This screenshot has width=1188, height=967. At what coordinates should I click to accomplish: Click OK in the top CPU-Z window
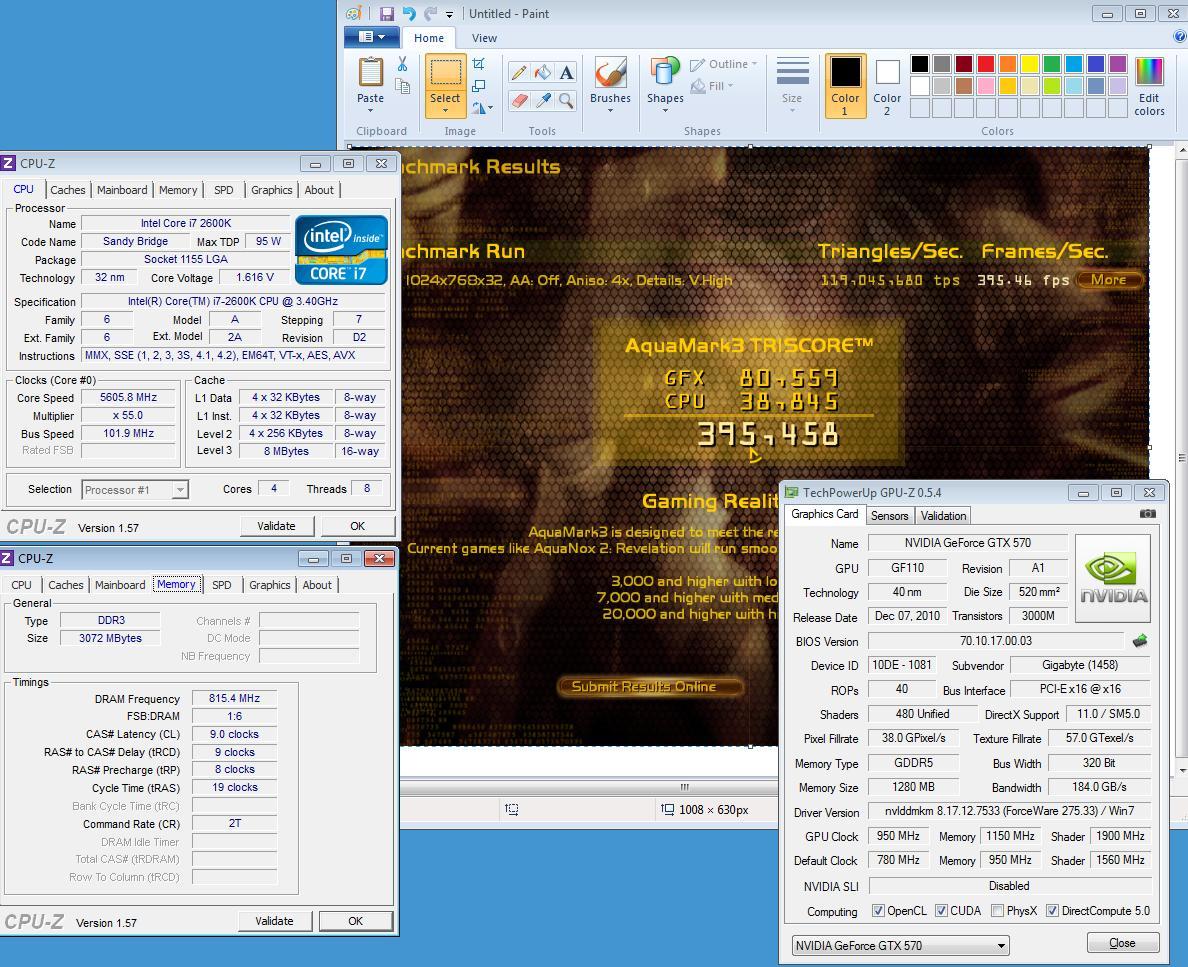tap(358, 526)
